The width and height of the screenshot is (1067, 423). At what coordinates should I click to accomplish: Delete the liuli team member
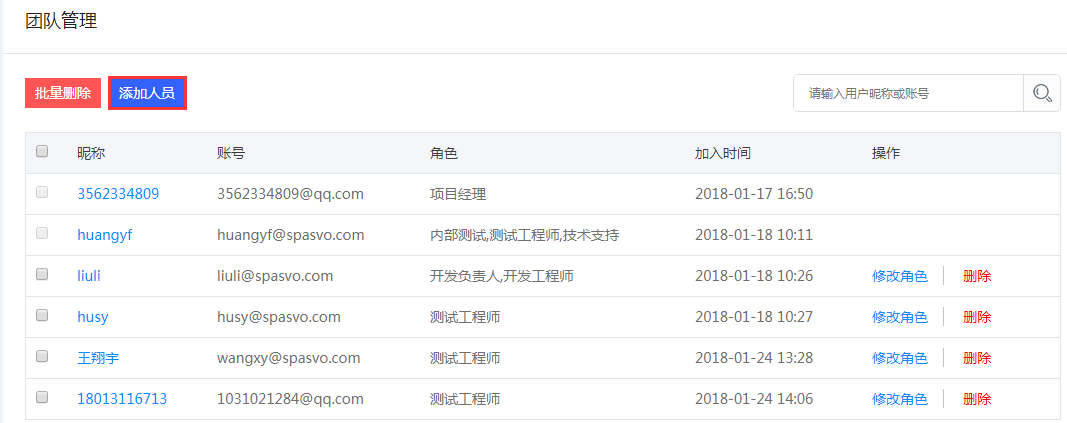click(x=977, y=276)
